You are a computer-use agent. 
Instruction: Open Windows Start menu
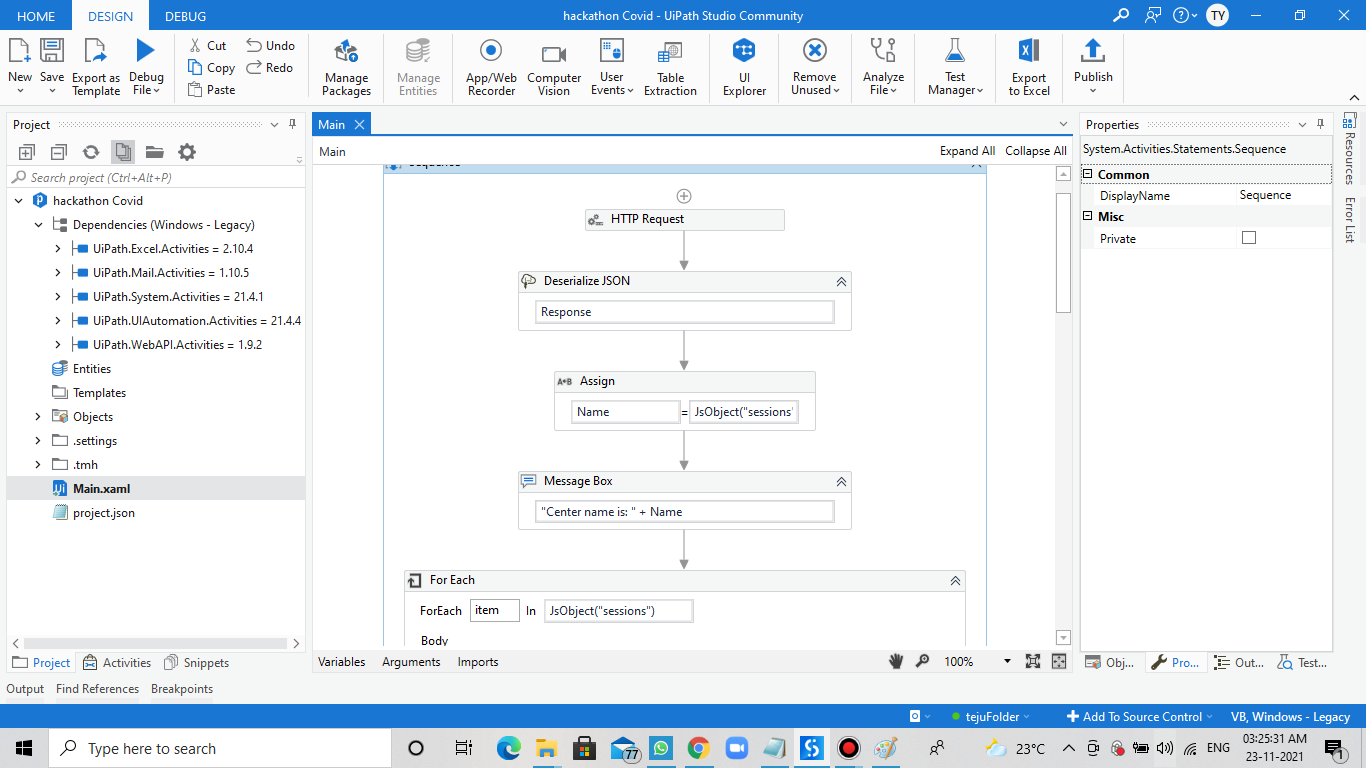coord(24,748)
